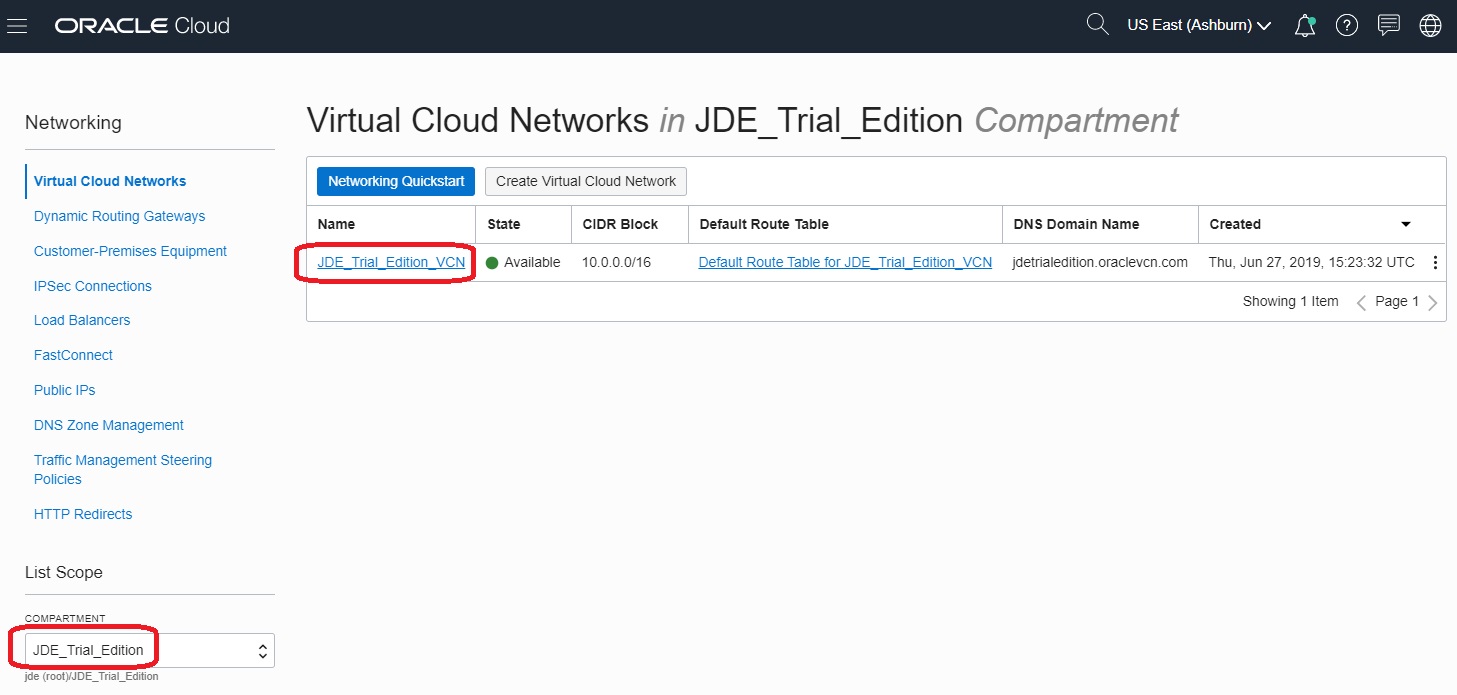Viewport: 1457px width, 695px height.
Task: Select Virtual Cloud Networks in the sidebar
Action: [110, 181]
